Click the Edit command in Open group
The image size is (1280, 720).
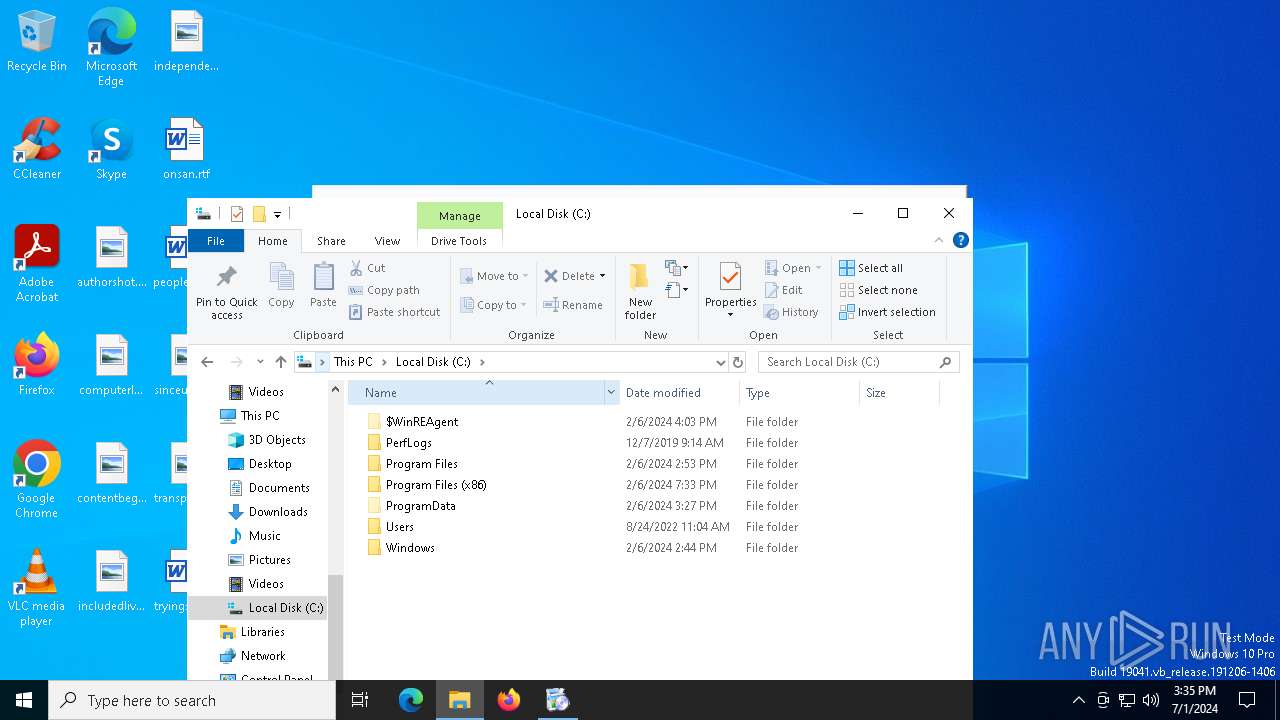pyautogui.click(x=783, y=290)
